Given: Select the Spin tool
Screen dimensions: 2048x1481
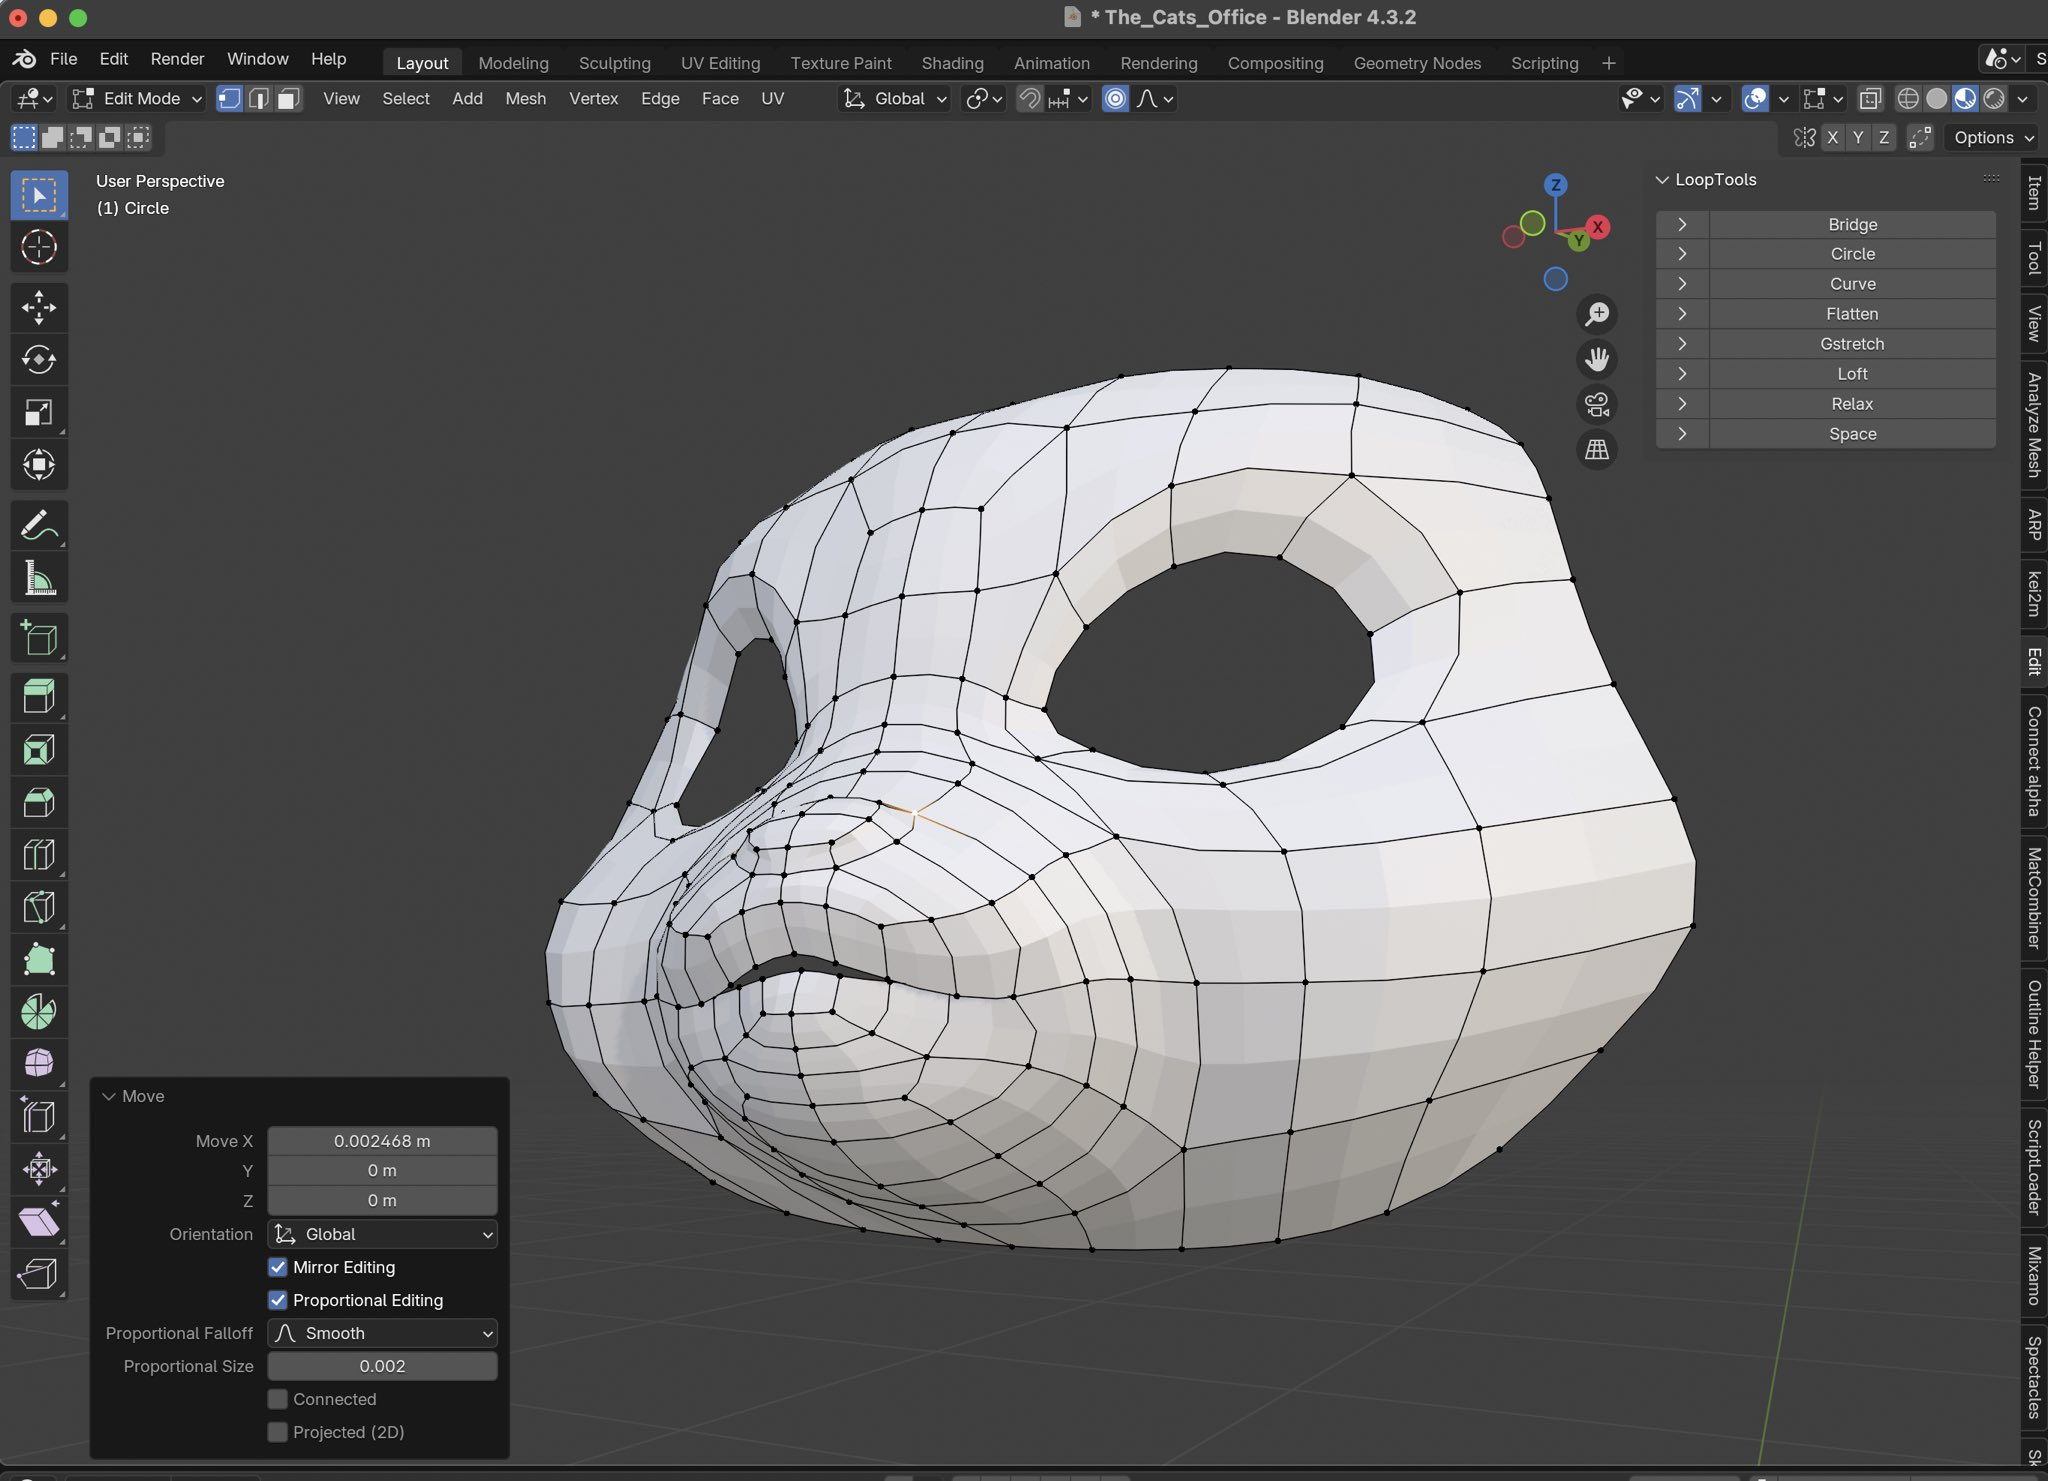Looking at the screenshot, I should (39, 1012).
